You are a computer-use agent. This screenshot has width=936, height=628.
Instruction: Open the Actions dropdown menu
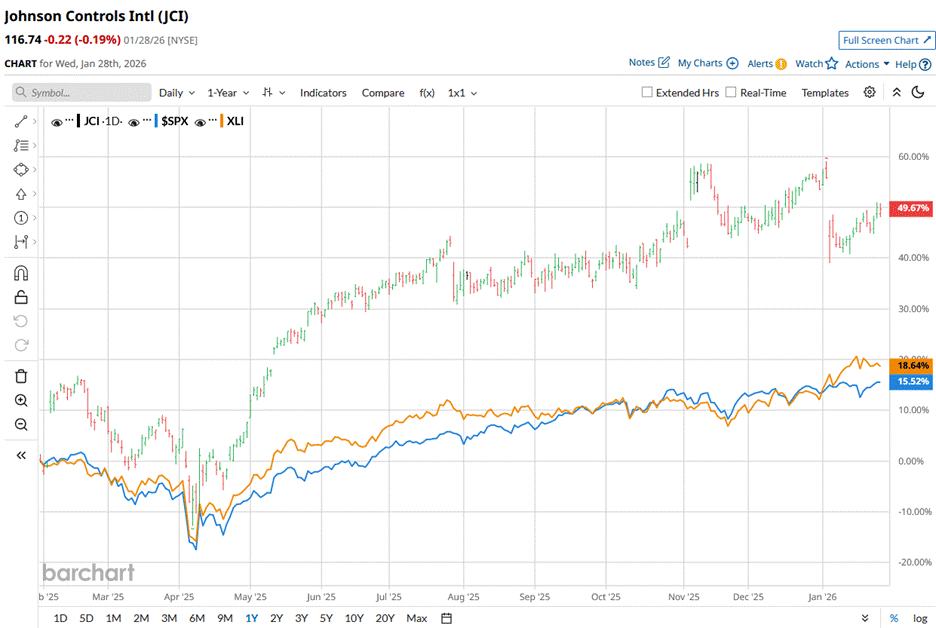867,64
